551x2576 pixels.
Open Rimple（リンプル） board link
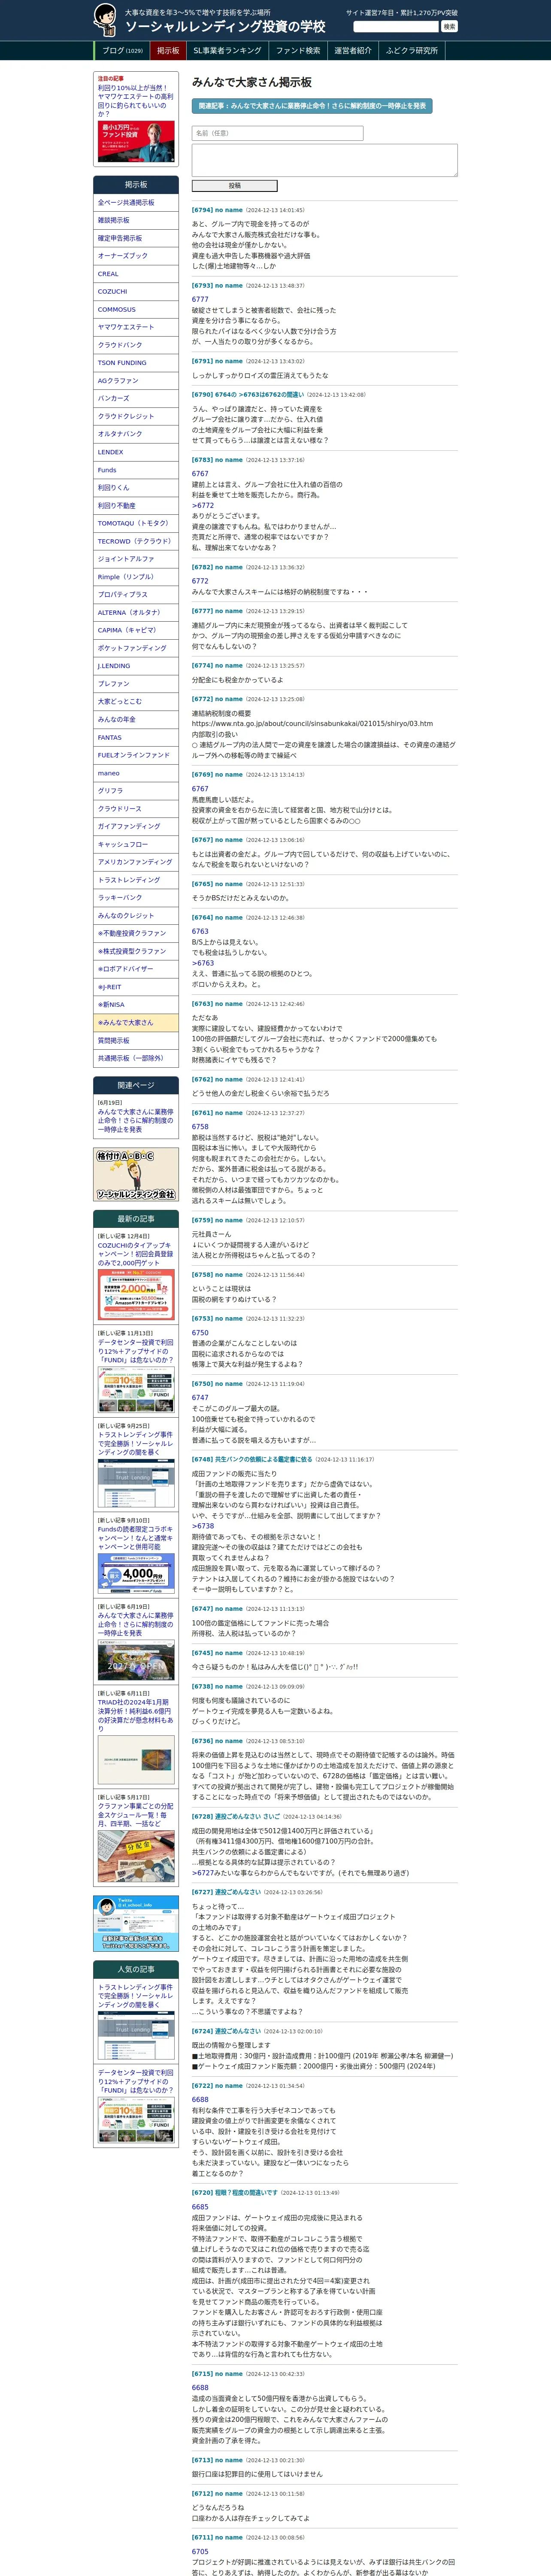[136, 577]
